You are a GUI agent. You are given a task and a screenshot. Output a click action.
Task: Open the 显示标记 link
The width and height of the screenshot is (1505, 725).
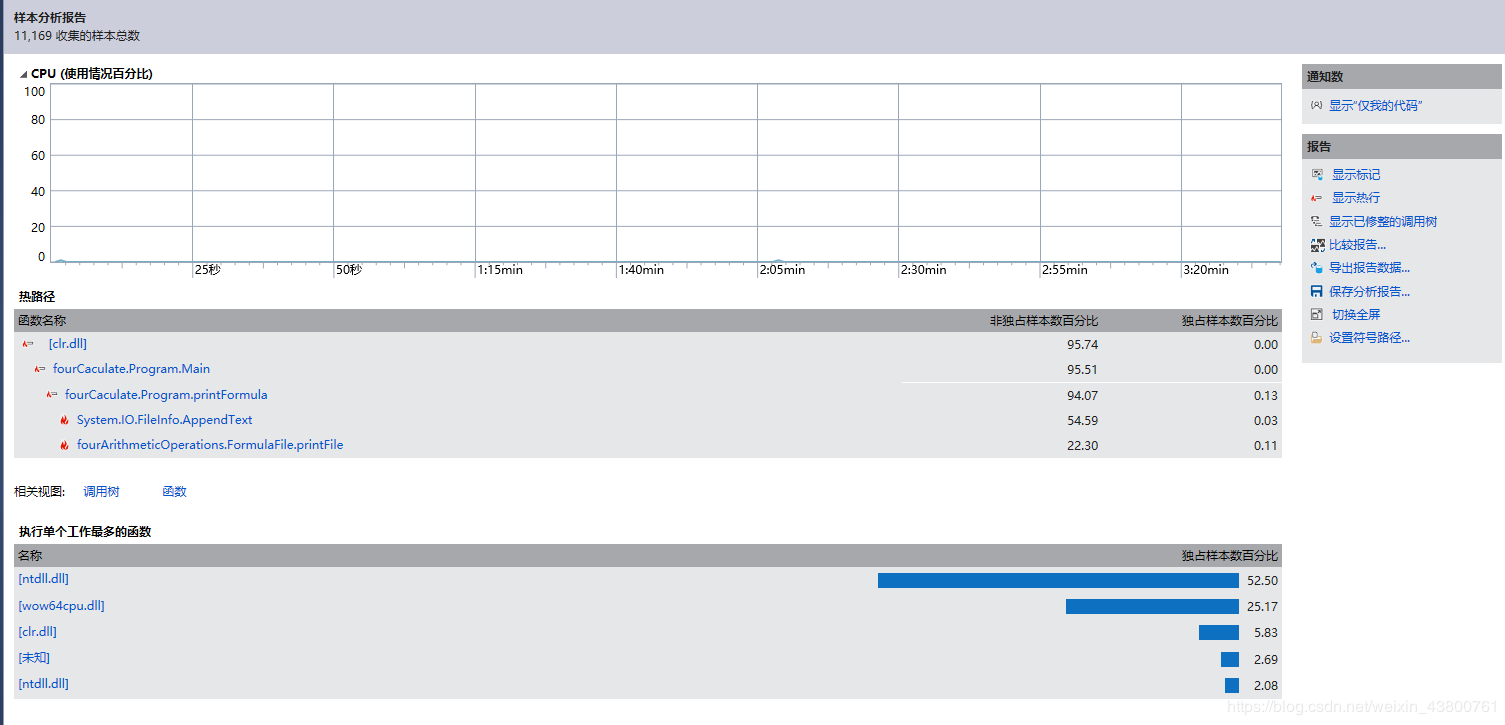coord(1356,175)
